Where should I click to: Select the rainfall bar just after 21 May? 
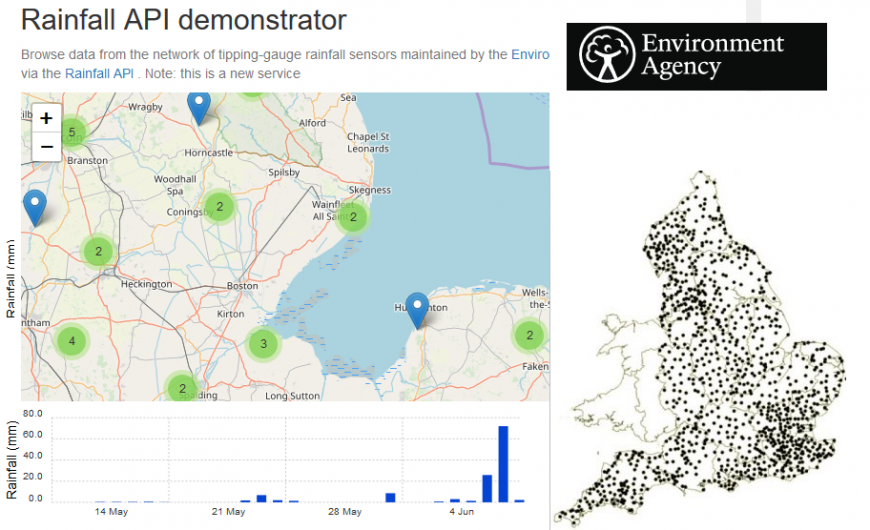tap(261, 498)
